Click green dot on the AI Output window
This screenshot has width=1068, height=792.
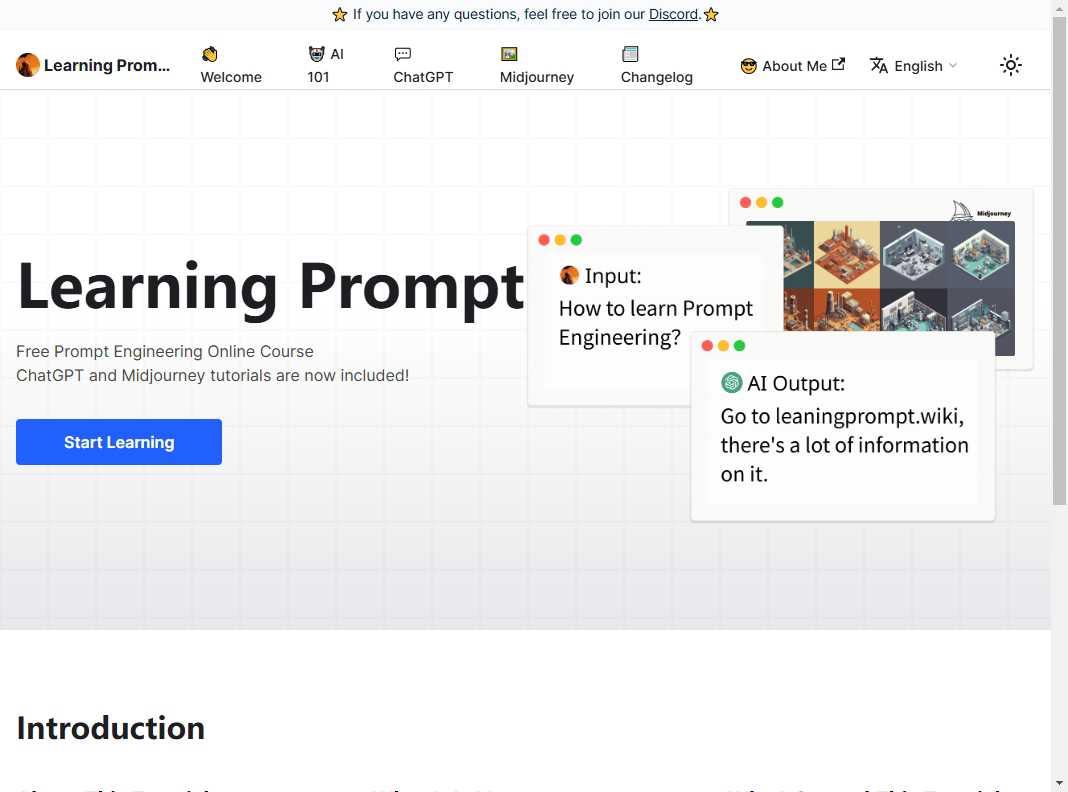coord(740,346)
